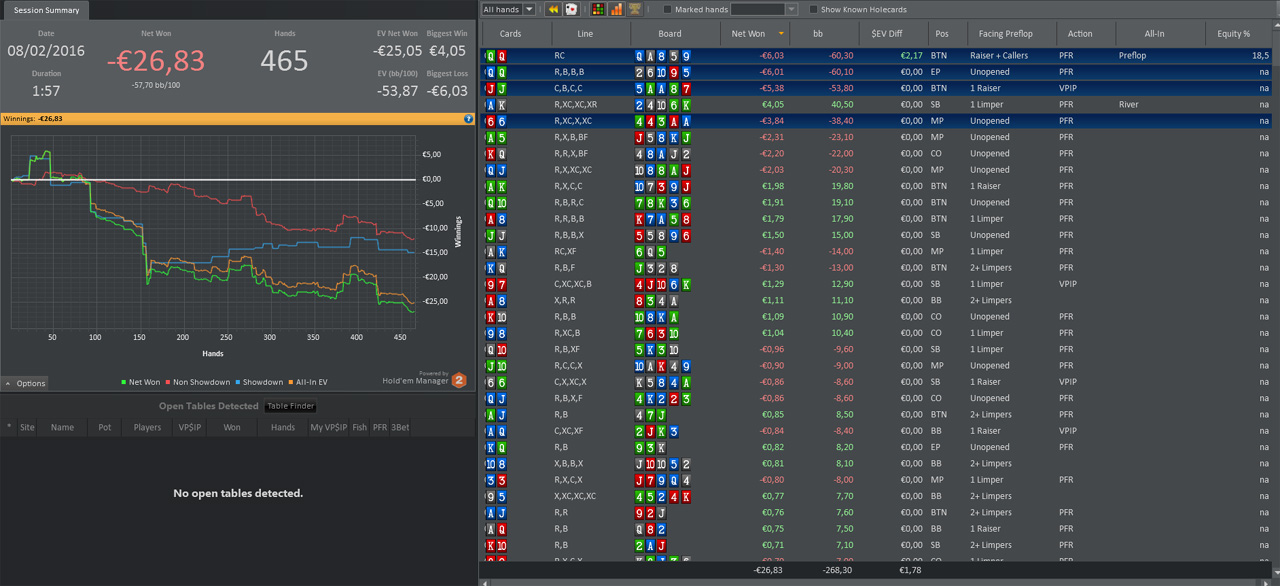Click the line 'X,XC,XC,XC'
The image size is (1280, 586).
(575, 496)
